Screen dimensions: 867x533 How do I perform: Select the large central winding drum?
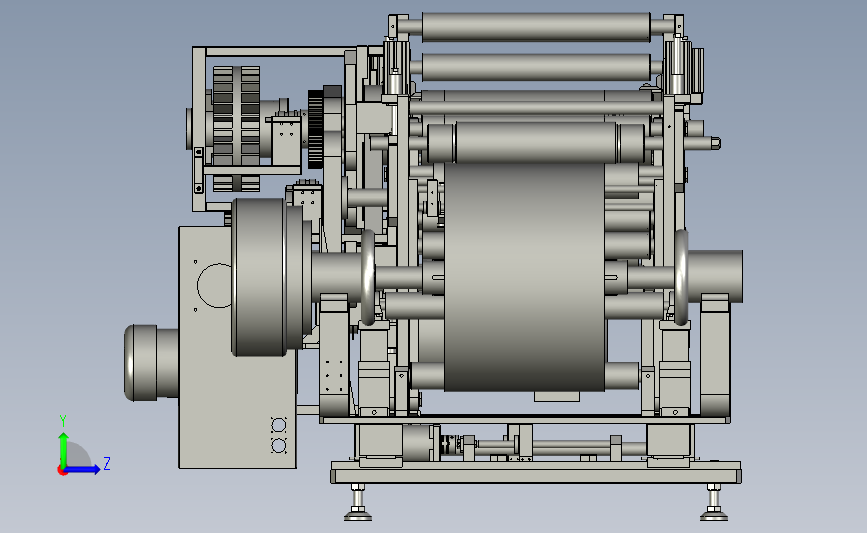[x=524, y=276]
